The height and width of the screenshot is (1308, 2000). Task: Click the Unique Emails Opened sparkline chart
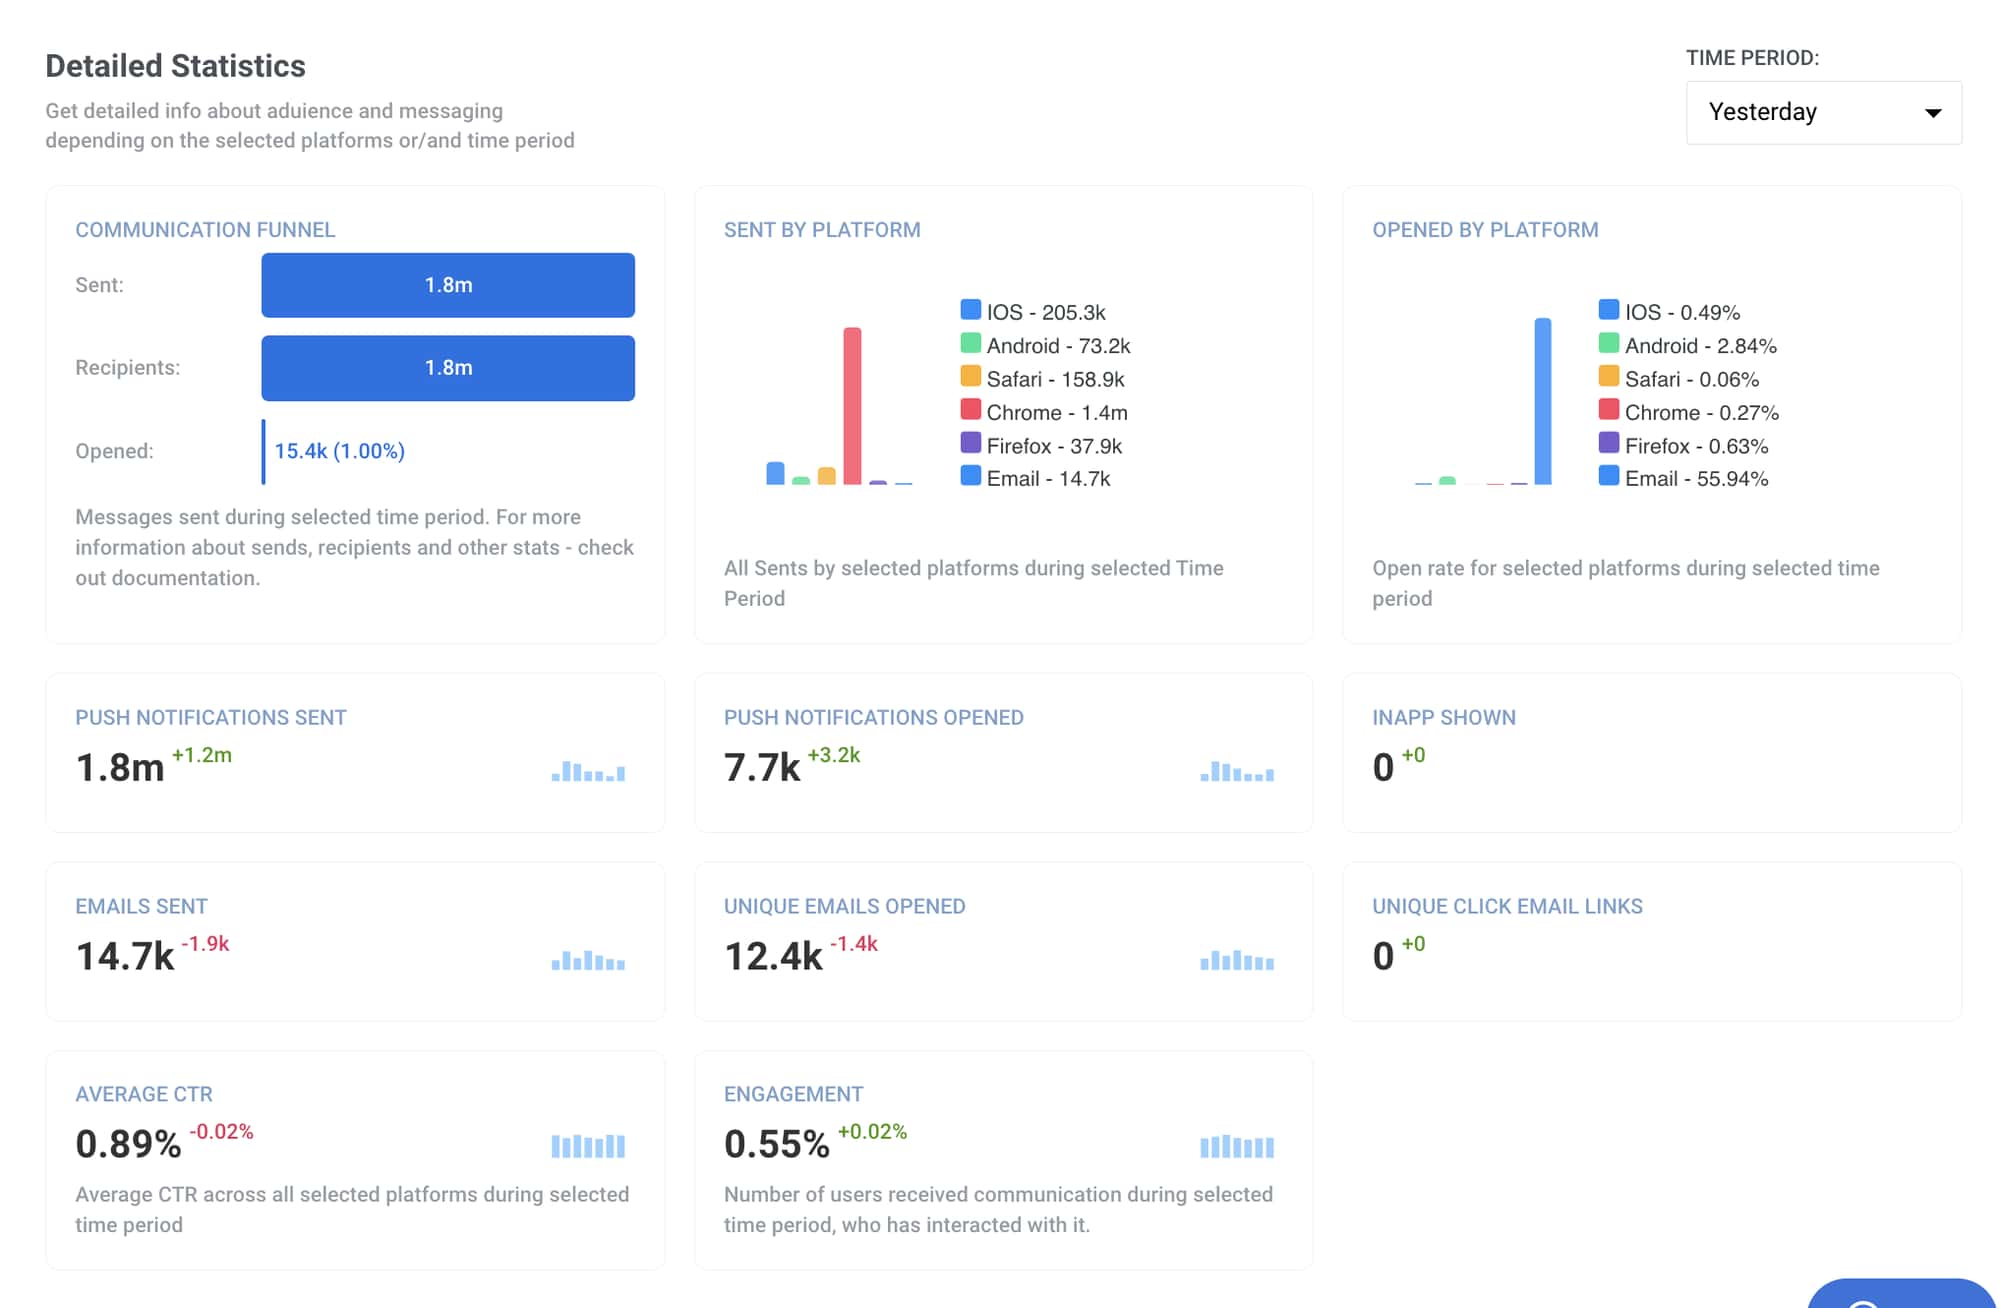[1235, 958]
